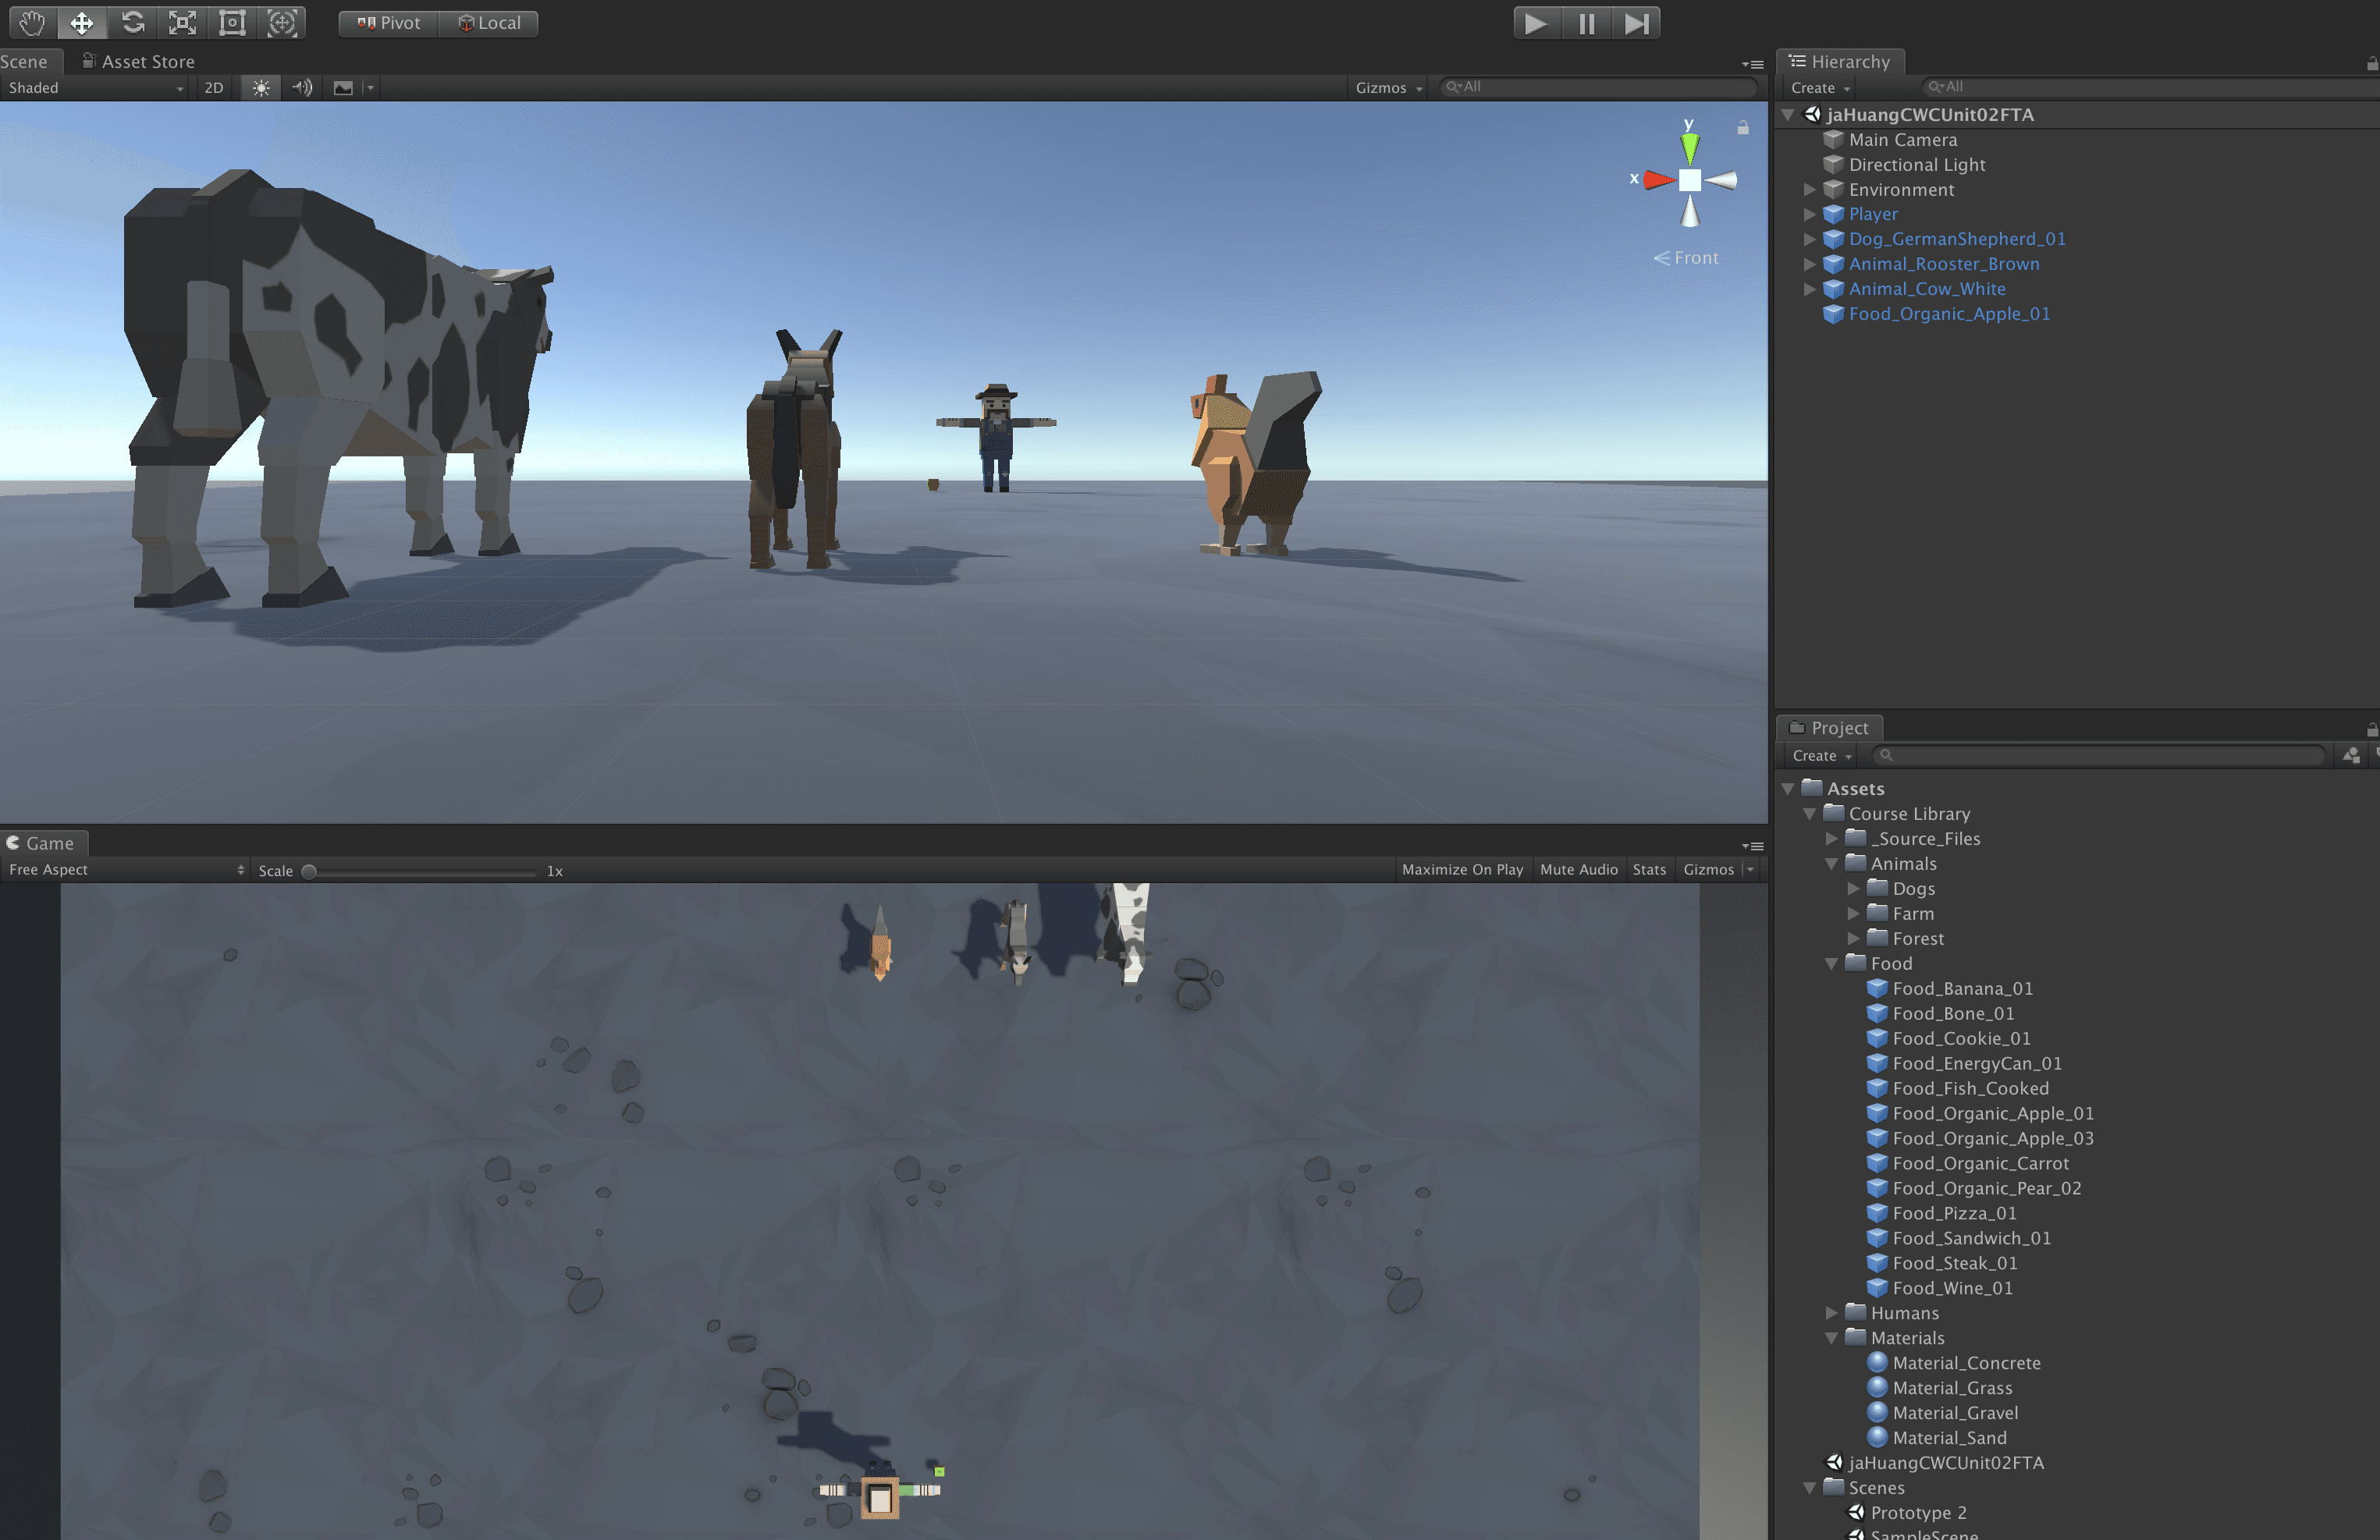Viewport: 2380px width, 1540px height.
Task: Select the Move tool
Action: click(82, 23)
